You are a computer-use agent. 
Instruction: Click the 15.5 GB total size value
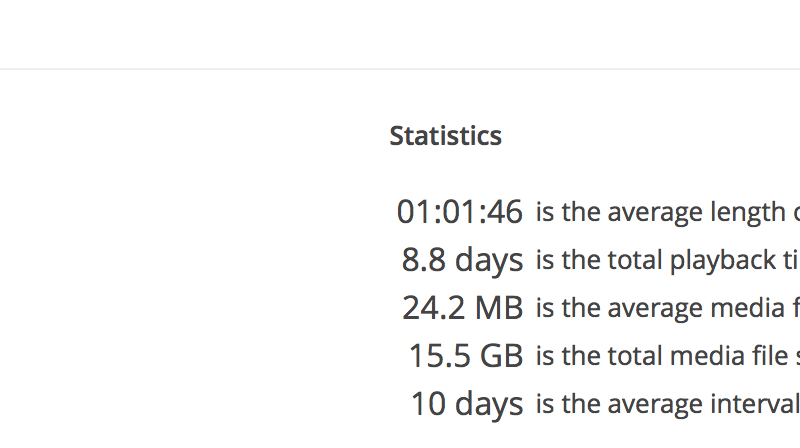(465, 356)
